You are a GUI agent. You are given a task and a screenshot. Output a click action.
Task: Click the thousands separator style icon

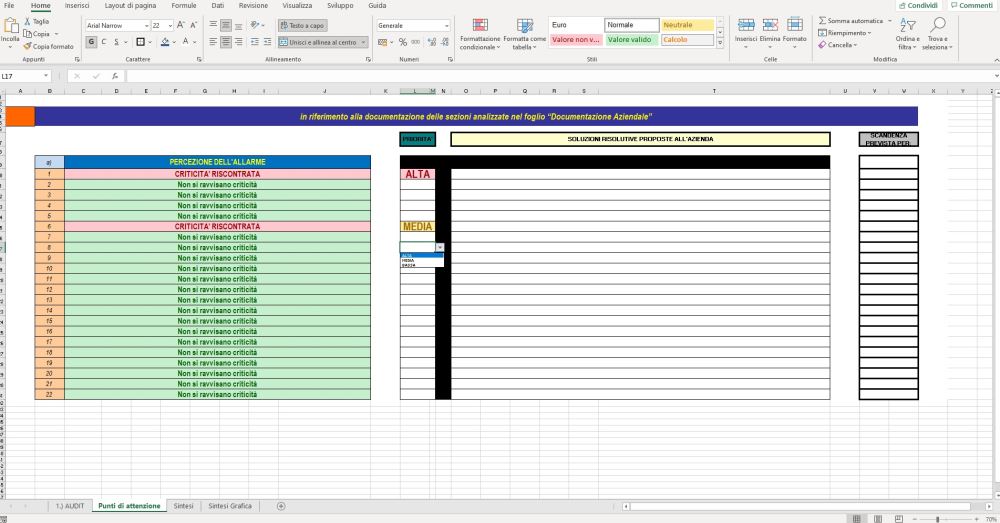[x=416, y=42]
